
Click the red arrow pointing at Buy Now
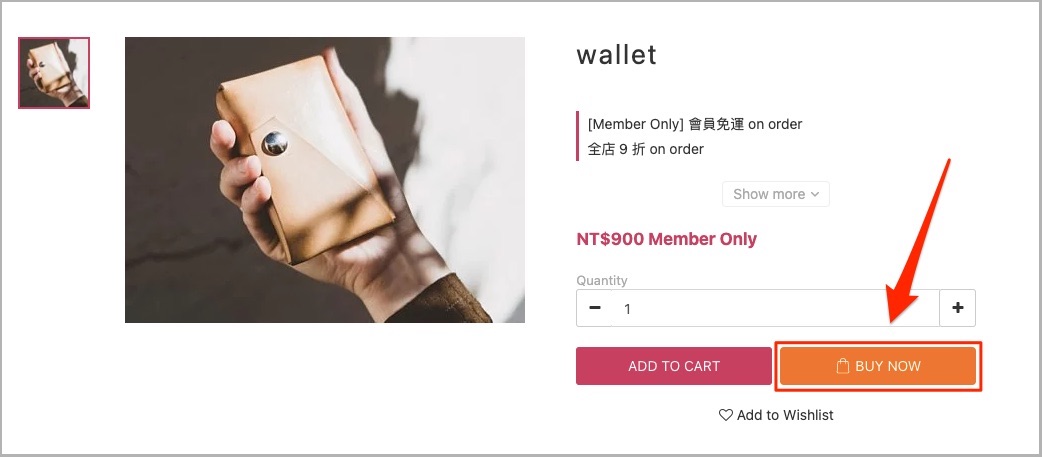pos(919,241)
